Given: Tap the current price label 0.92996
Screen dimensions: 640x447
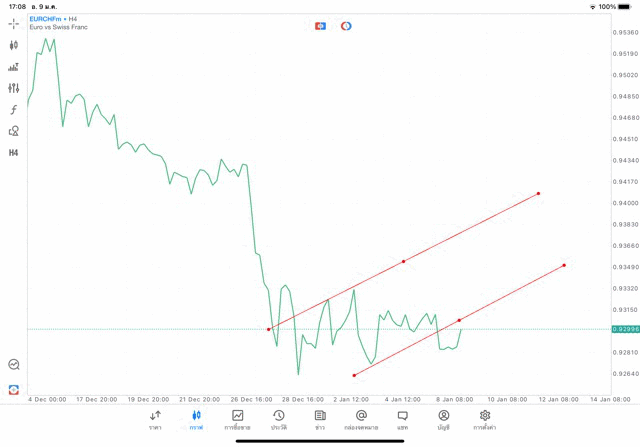Looking at the screenshot, I should (624, 329).
